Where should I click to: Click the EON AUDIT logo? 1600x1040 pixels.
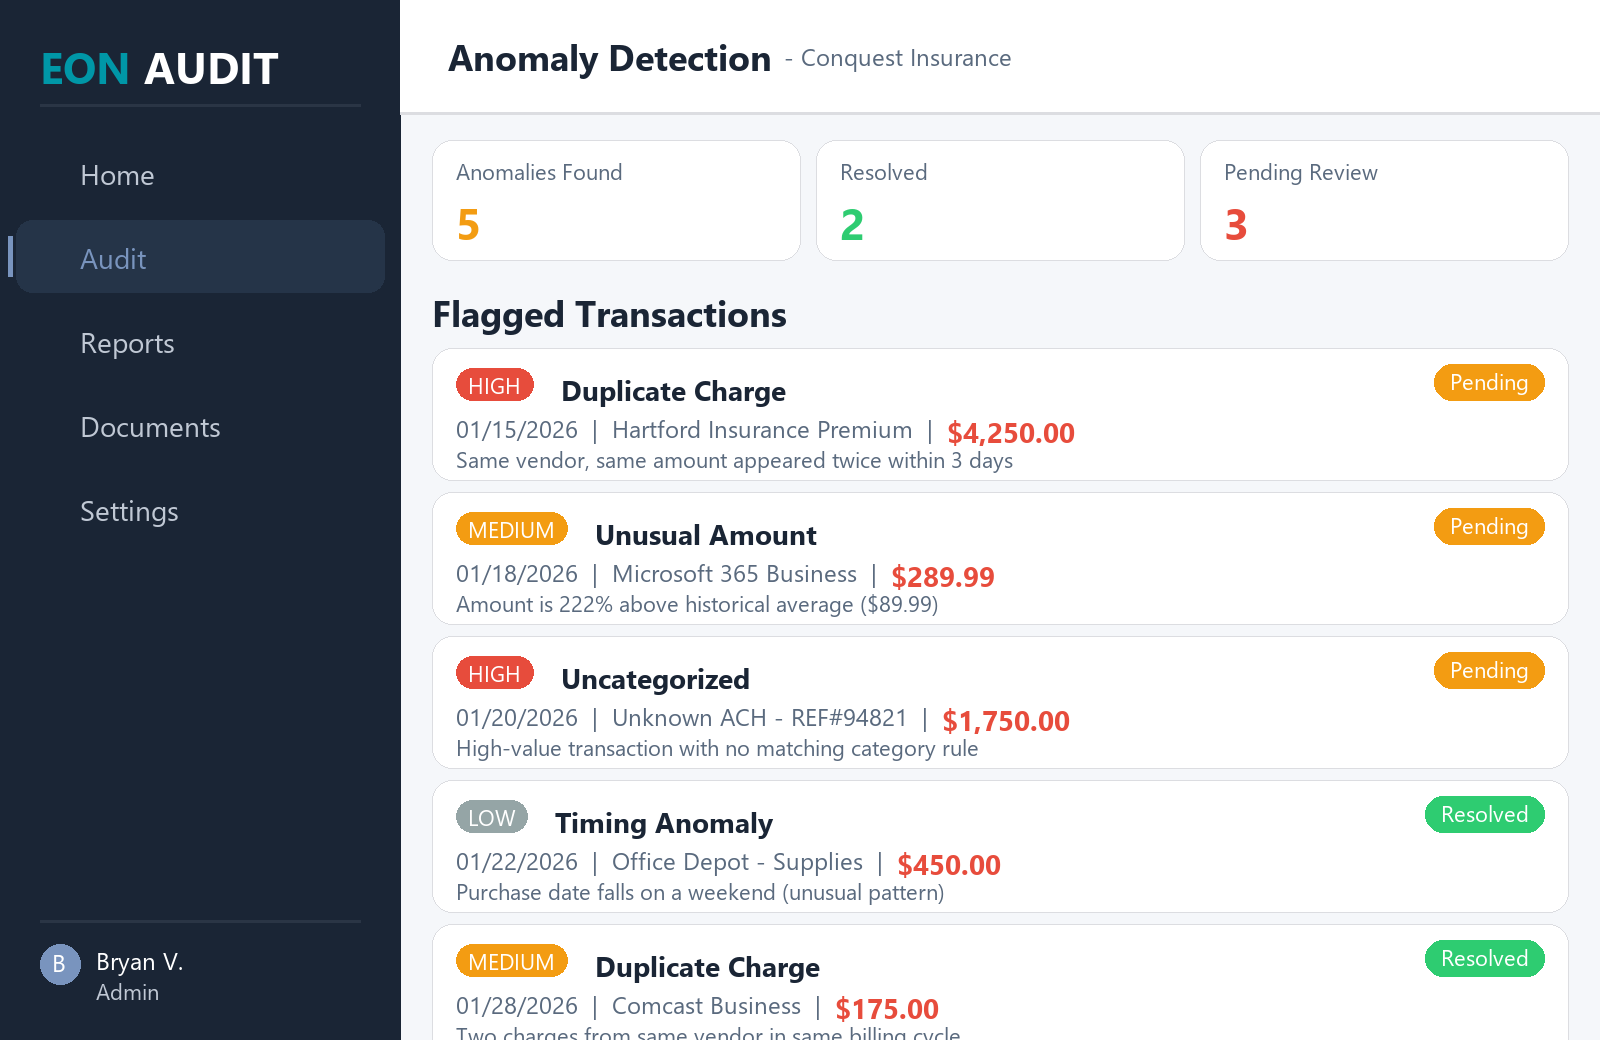click(x=158, y=68)
